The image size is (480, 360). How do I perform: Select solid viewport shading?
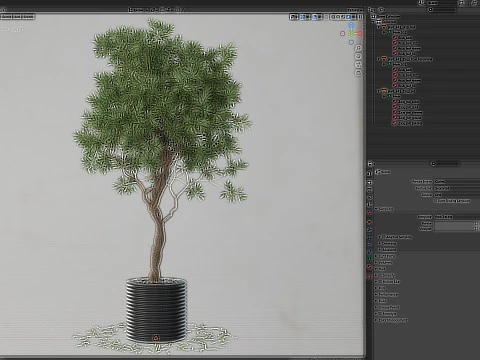[x=338, y=17]
